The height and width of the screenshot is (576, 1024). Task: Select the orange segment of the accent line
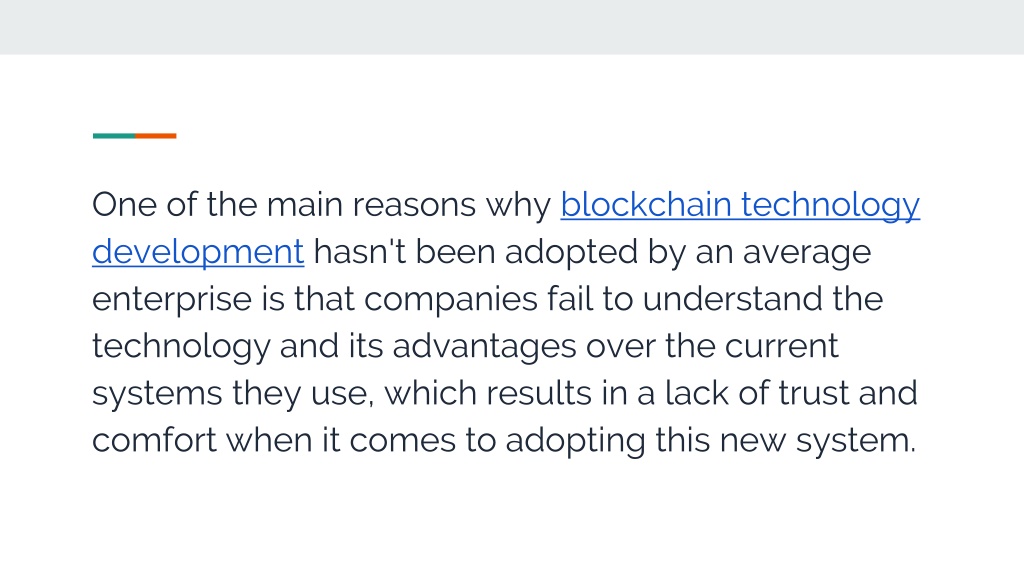pos(155,136)
